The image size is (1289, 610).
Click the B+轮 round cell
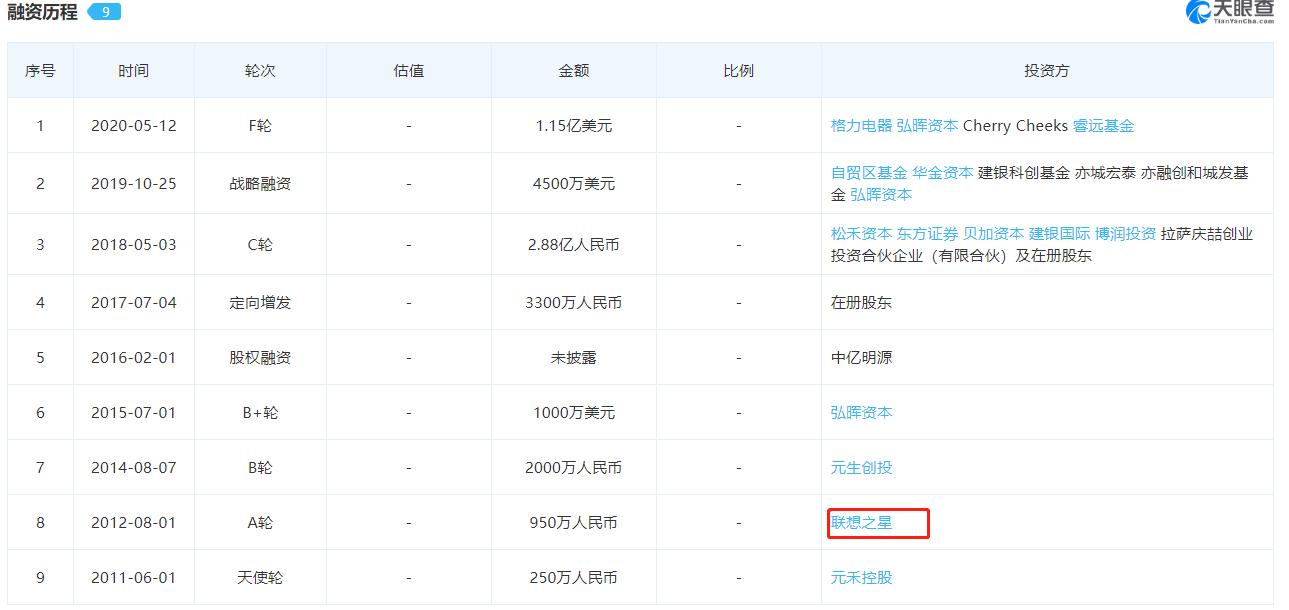click(x=260, y=412)
